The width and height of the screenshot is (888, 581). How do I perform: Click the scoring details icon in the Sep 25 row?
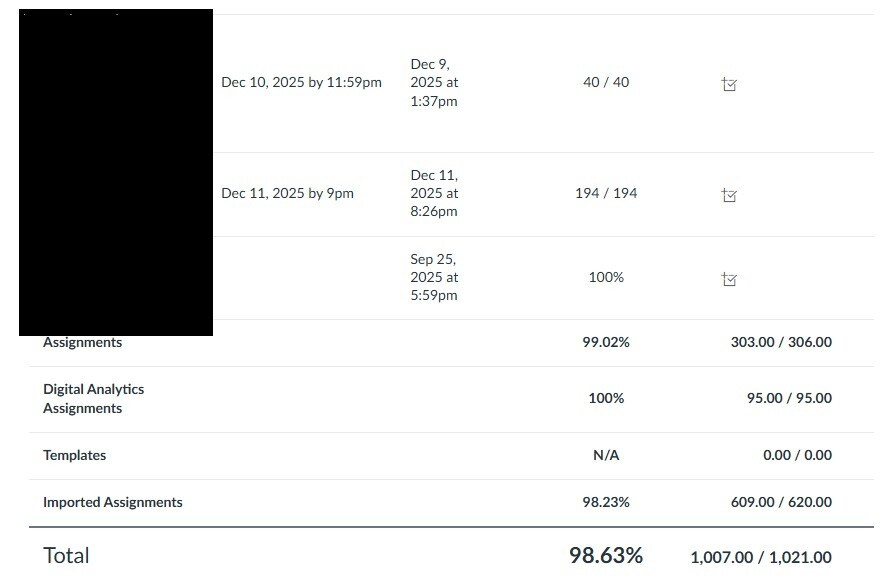(x=729, y=280)
